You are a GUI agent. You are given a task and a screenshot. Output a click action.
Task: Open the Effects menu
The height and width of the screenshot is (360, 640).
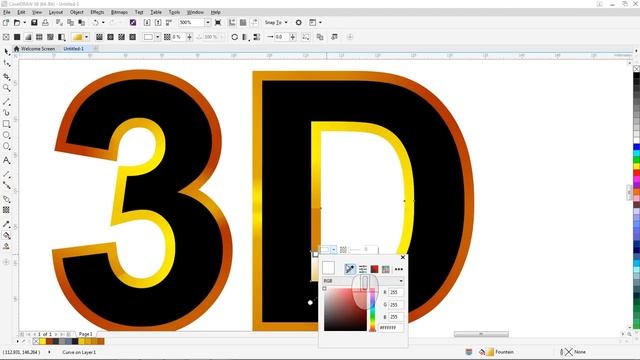(97, 12)
